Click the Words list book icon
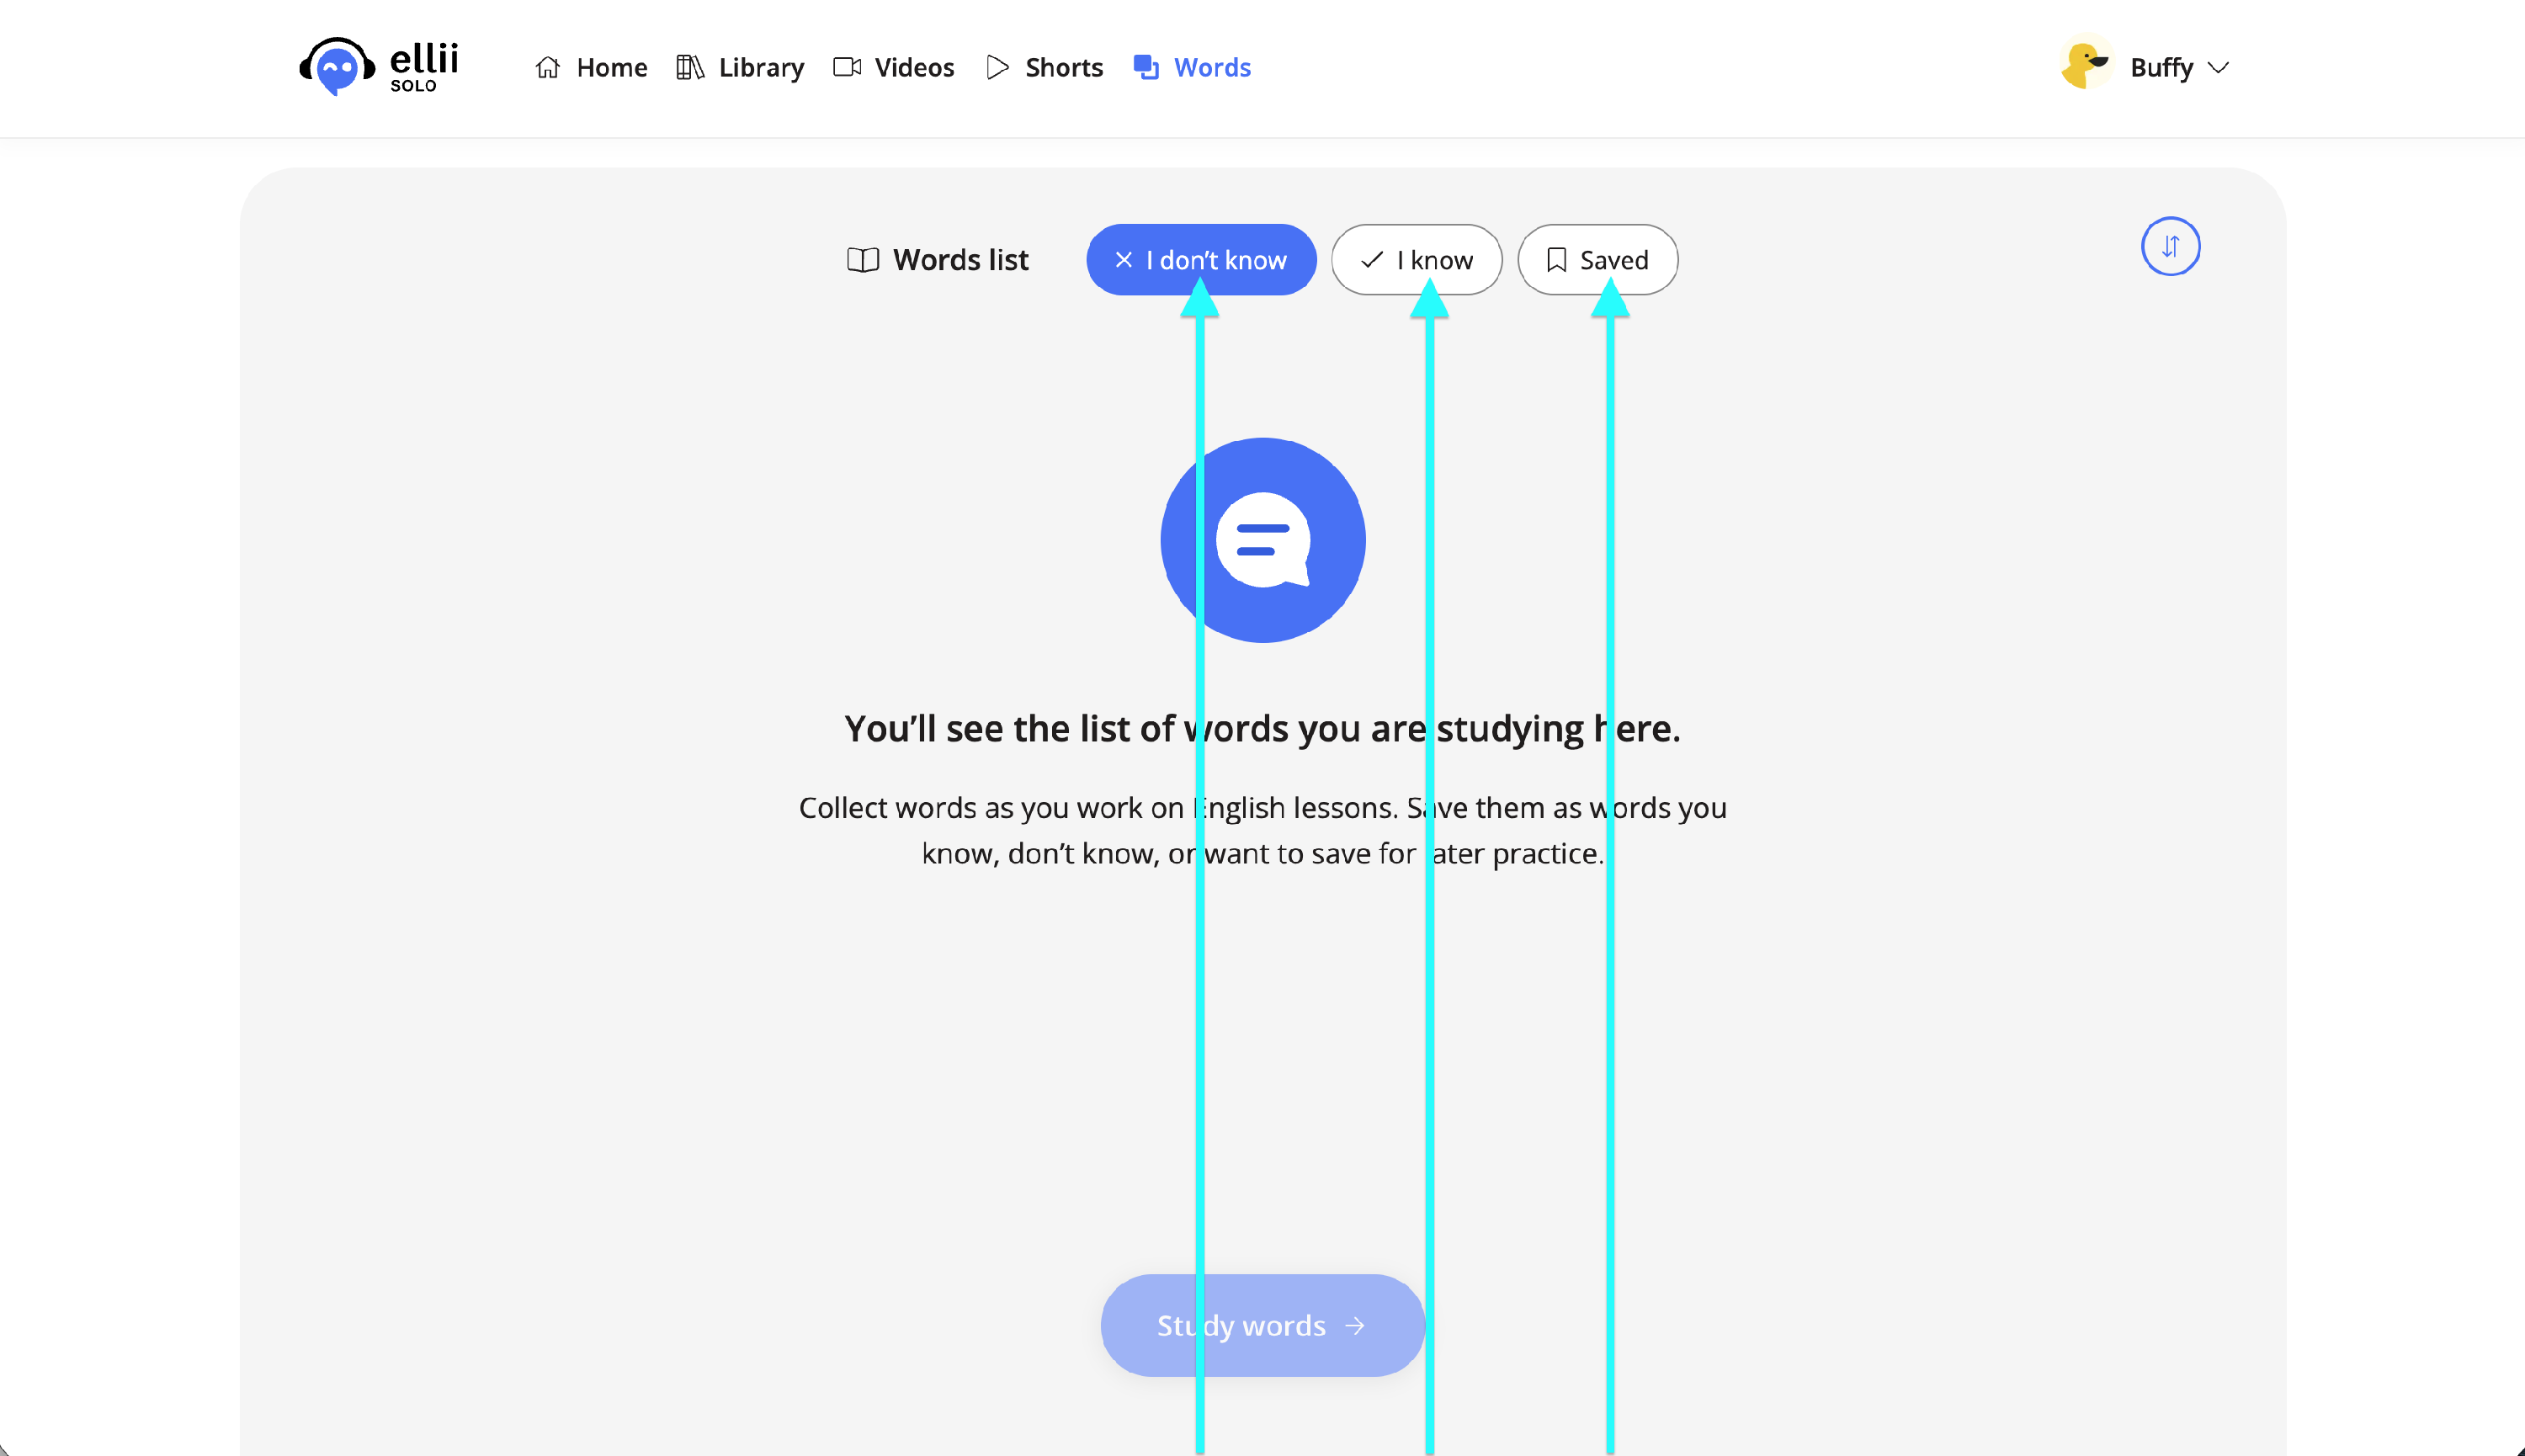2525x1456 pixels. point(862,260)
